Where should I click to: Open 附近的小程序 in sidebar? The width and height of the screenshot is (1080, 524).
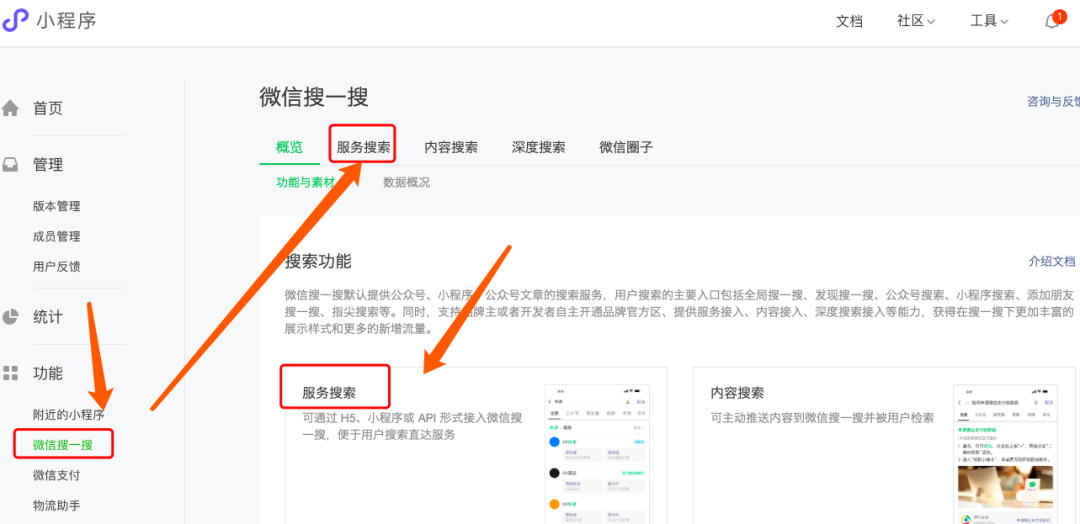pos(68,415)
